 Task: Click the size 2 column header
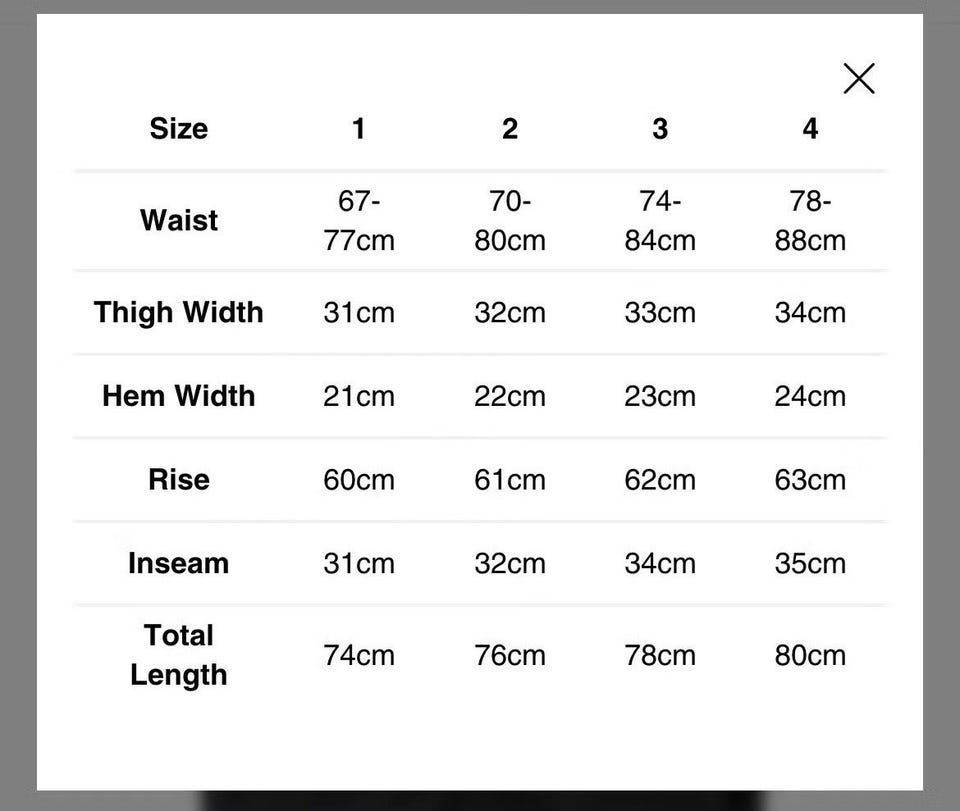click(510, 129)
